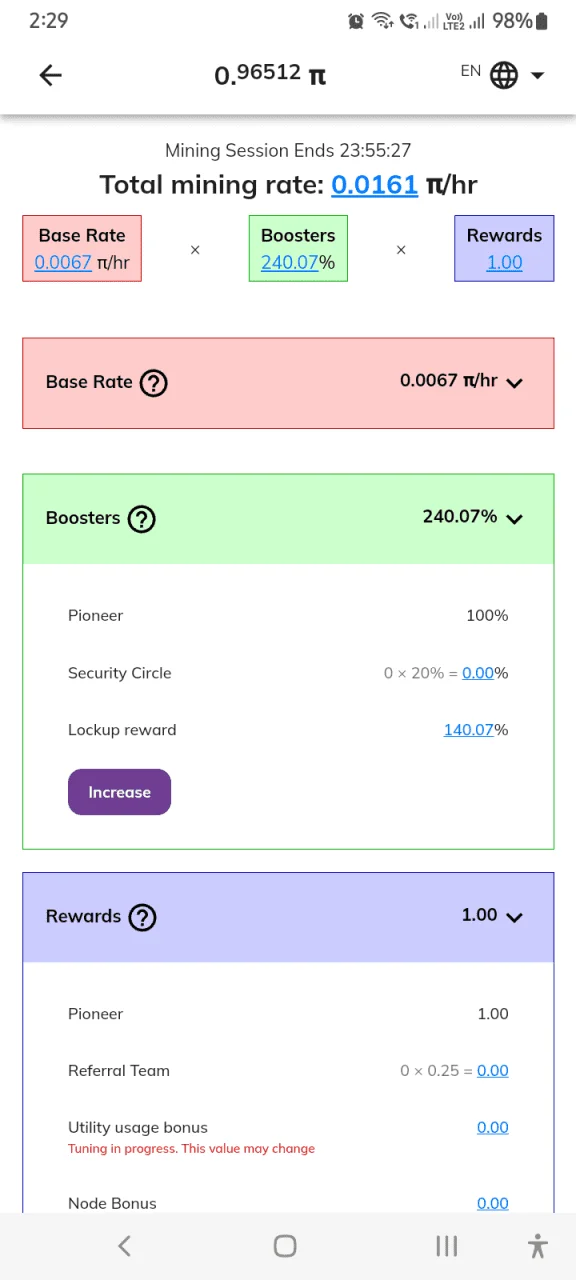
Task: Expand Base Rate section chevron
Action: (515, 382)
